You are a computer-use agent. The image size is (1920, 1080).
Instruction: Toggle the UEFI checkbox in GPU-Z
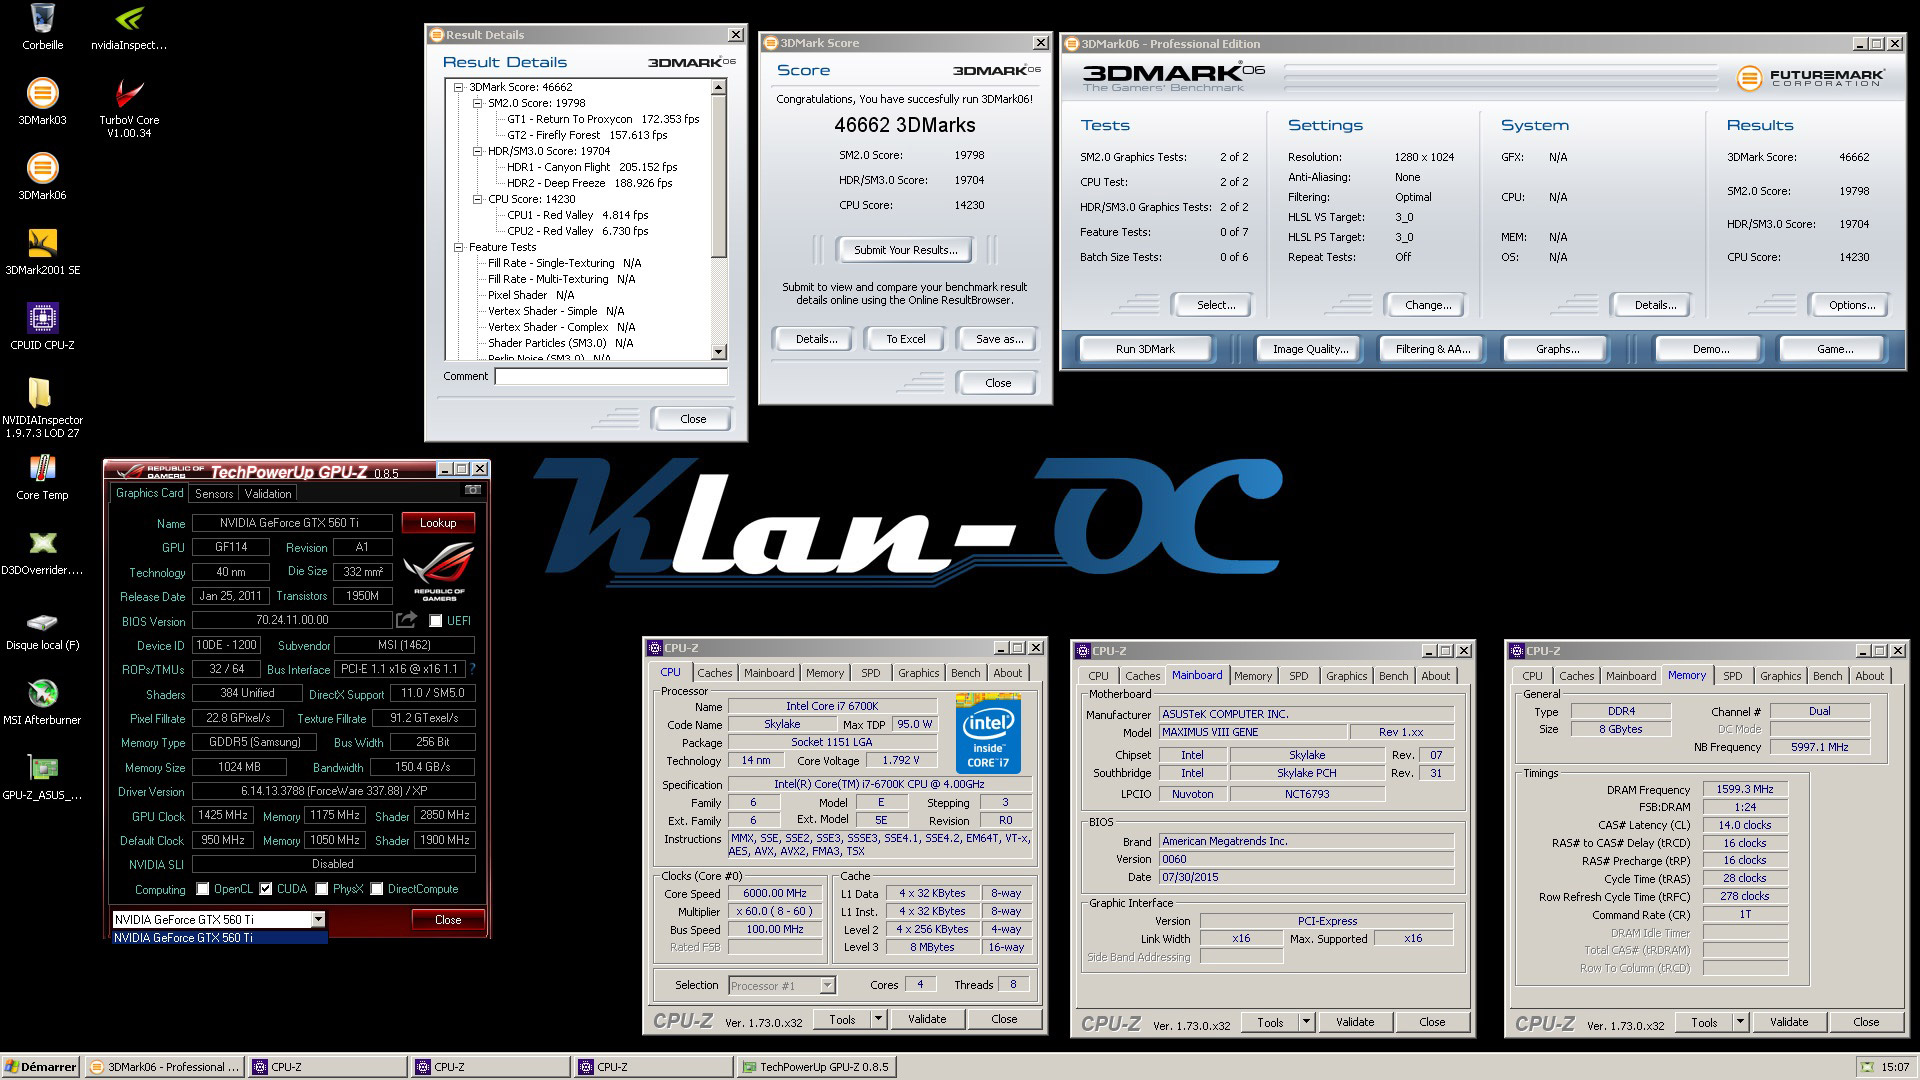(x=436, y=621)
